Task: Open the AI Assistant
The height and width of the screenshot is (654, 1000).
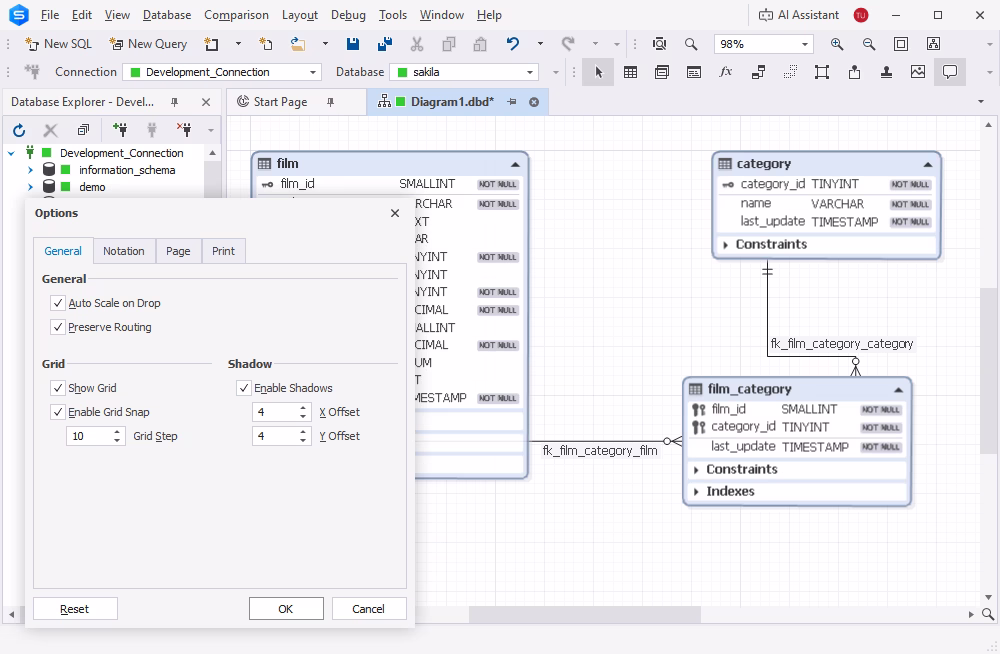Action: (x=798, y=15)
